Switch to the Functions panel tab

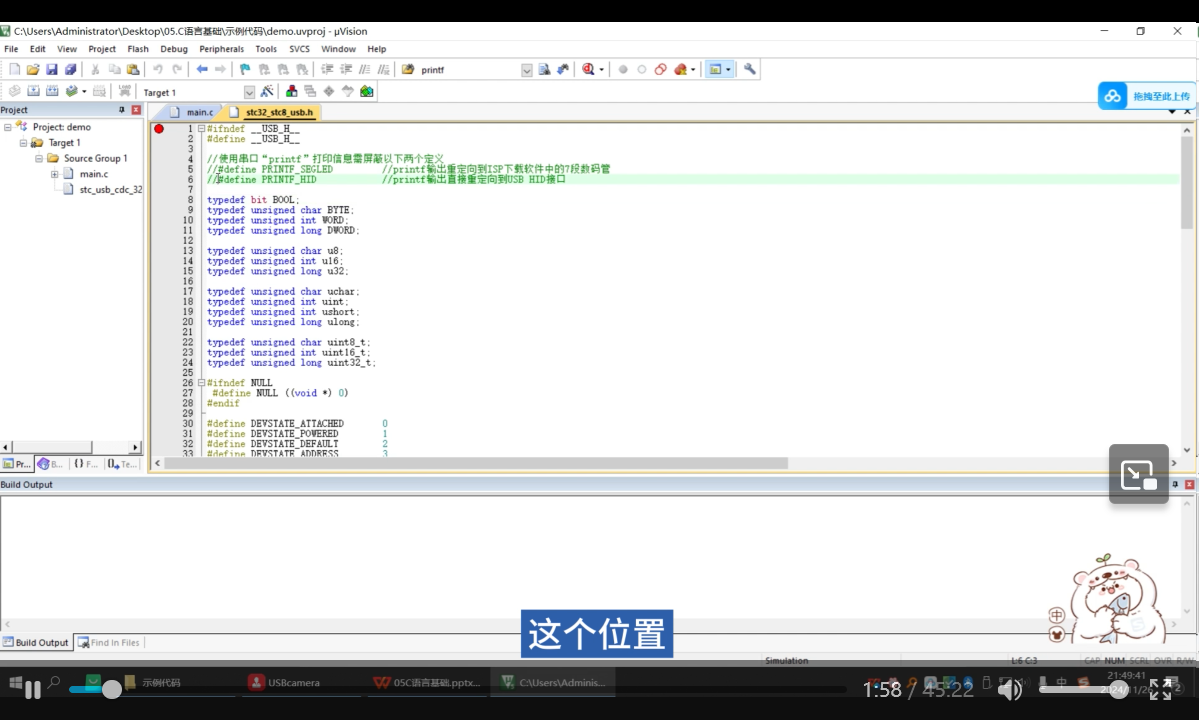[85, 464]
